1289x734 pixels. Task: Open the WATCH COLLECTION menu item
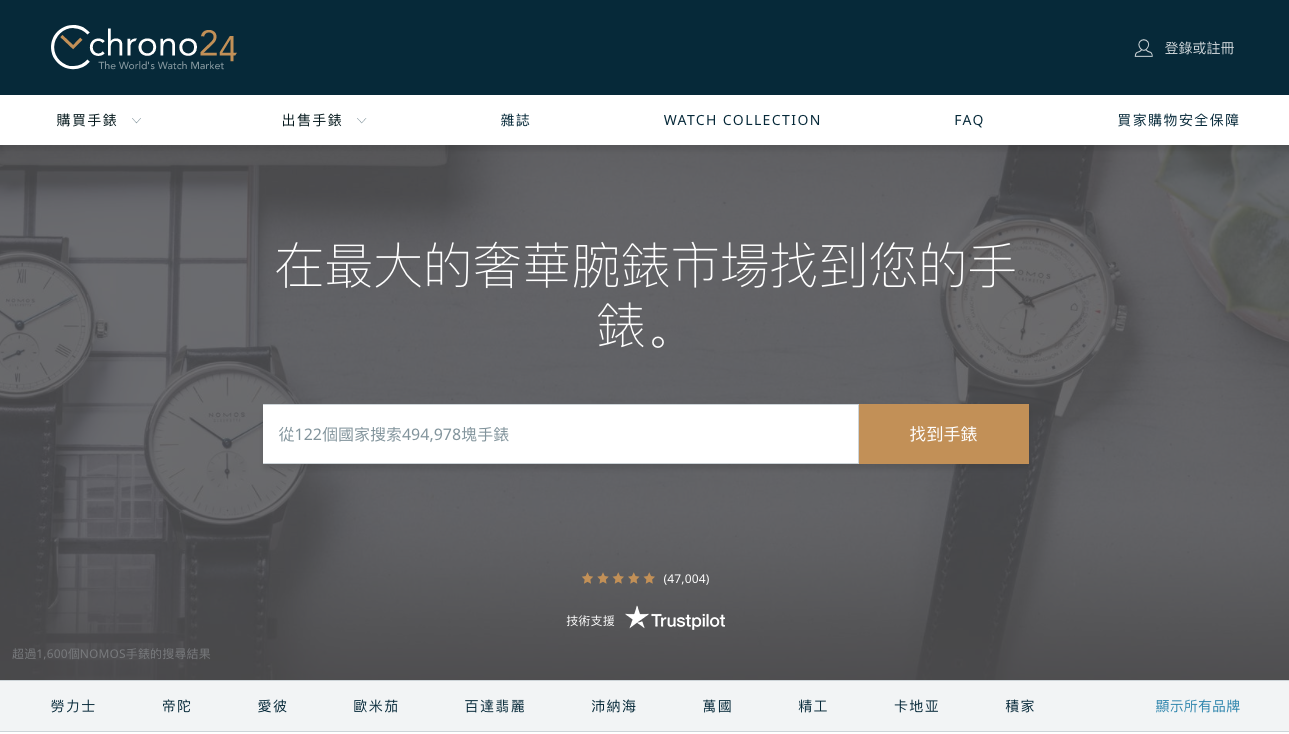(742, 120)
